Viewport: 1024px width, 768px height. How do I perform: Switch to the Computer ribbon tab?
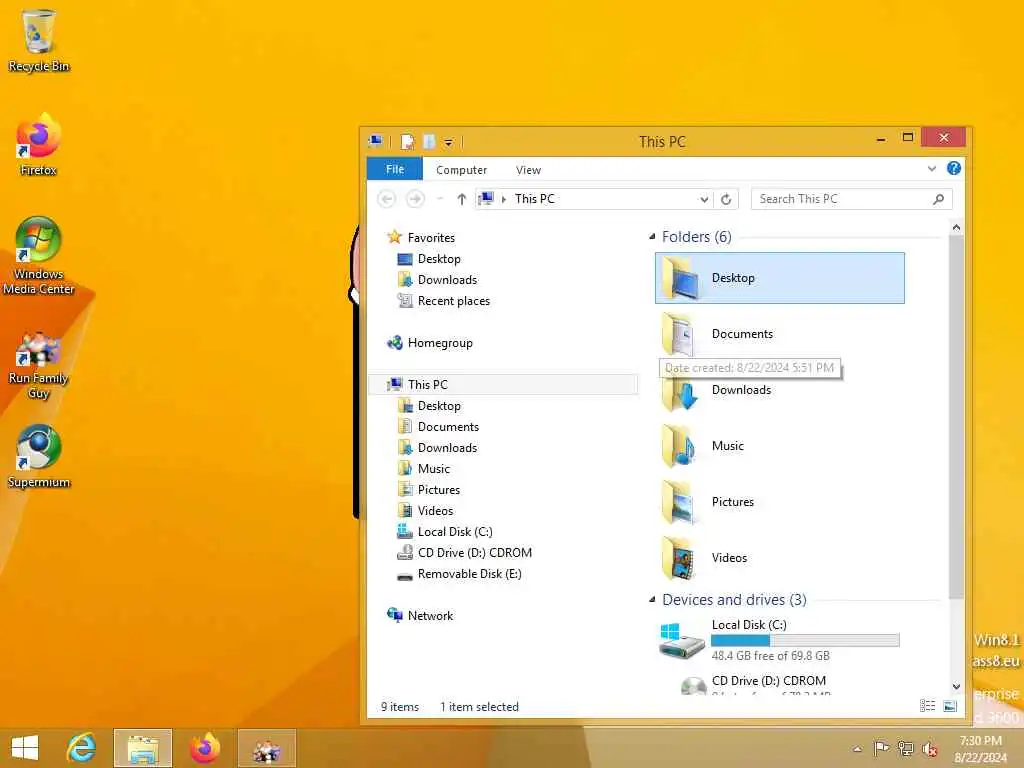[461, 170]
